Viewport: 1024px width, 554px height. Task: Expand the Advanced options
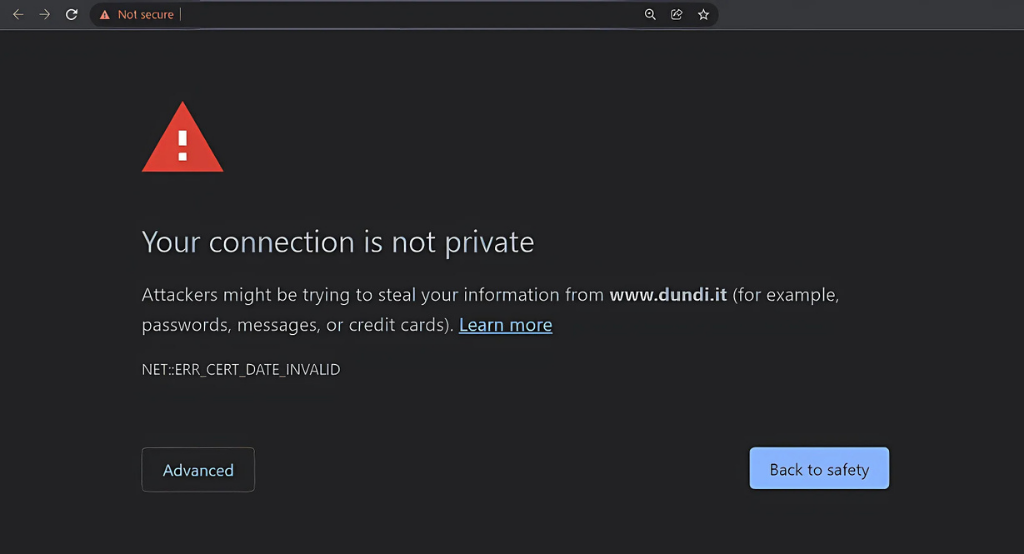(198, 470)
